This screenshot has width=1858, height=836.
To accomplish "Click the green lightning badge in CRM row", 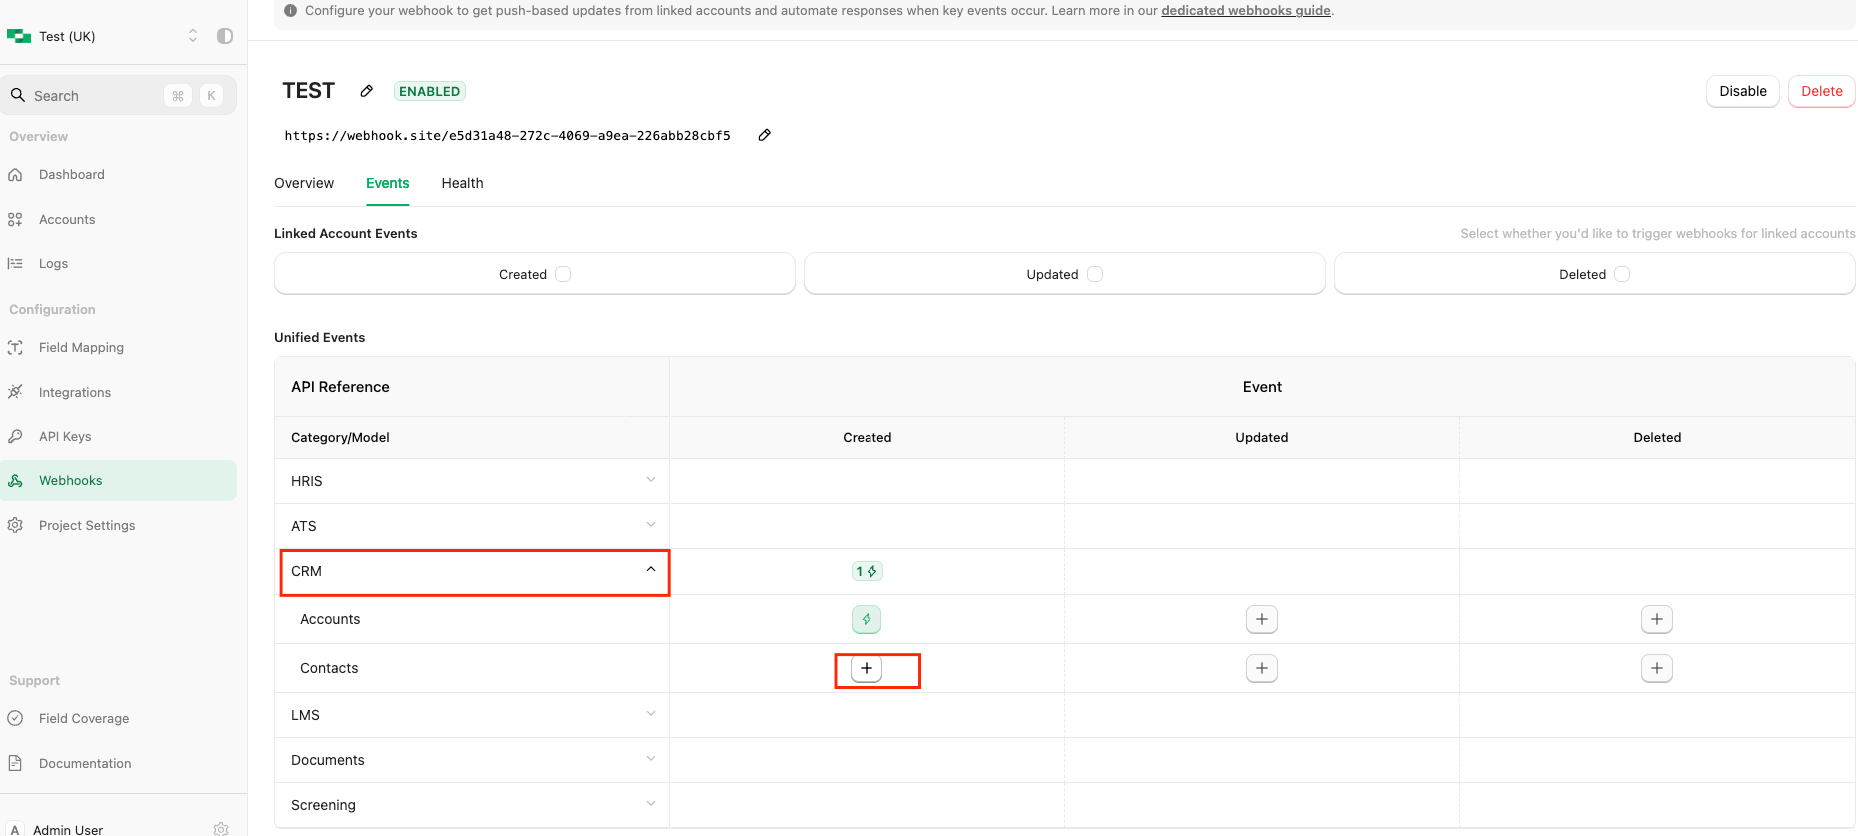I will [x=867, y=571].
